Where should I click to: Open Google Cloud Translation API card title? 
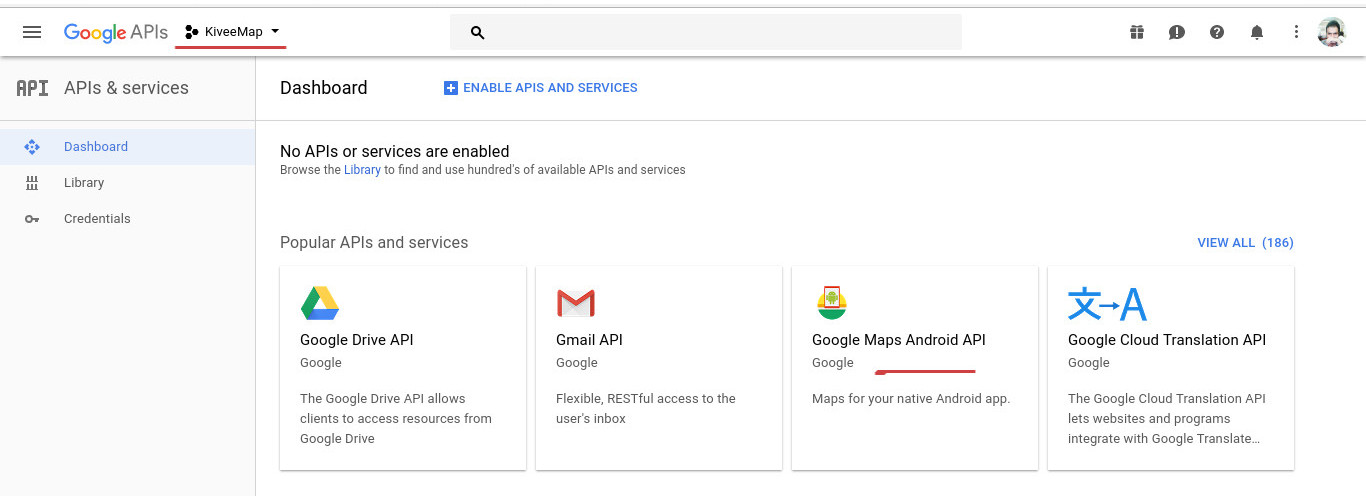tap(1167, 340)
